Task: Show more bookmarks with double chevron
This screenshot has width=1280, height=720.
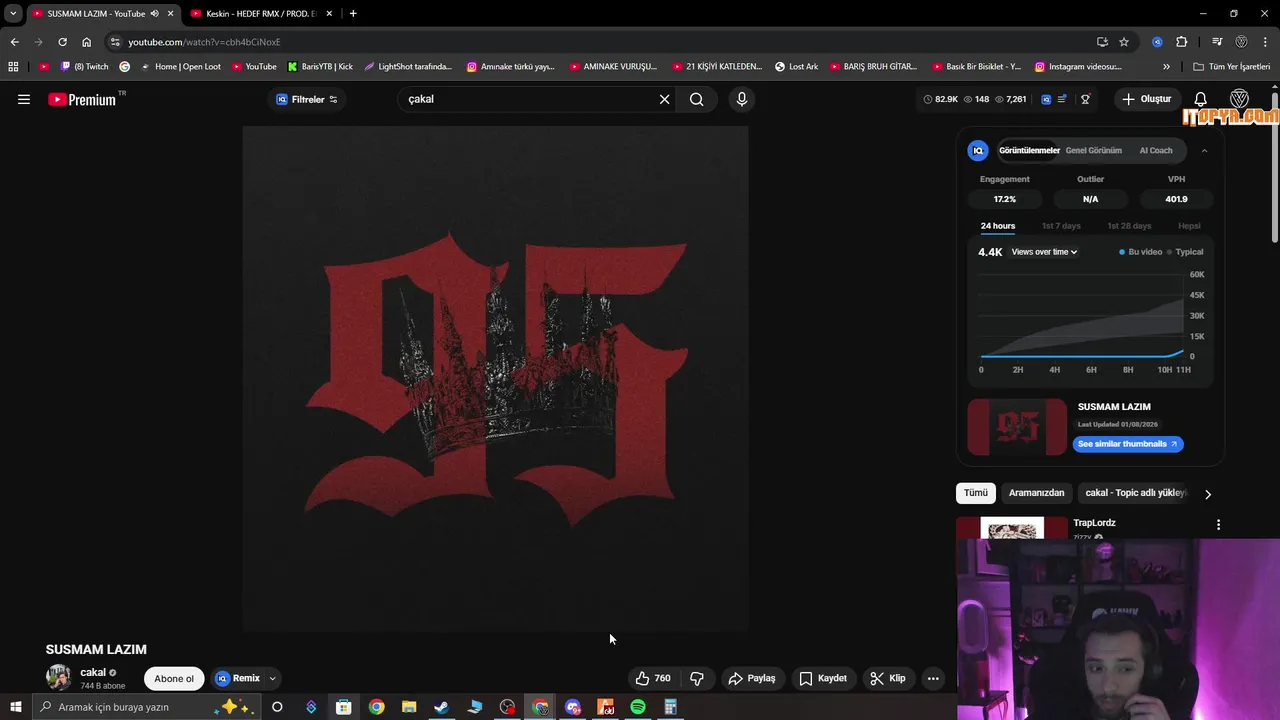Action: click(x=1166, y=67)
